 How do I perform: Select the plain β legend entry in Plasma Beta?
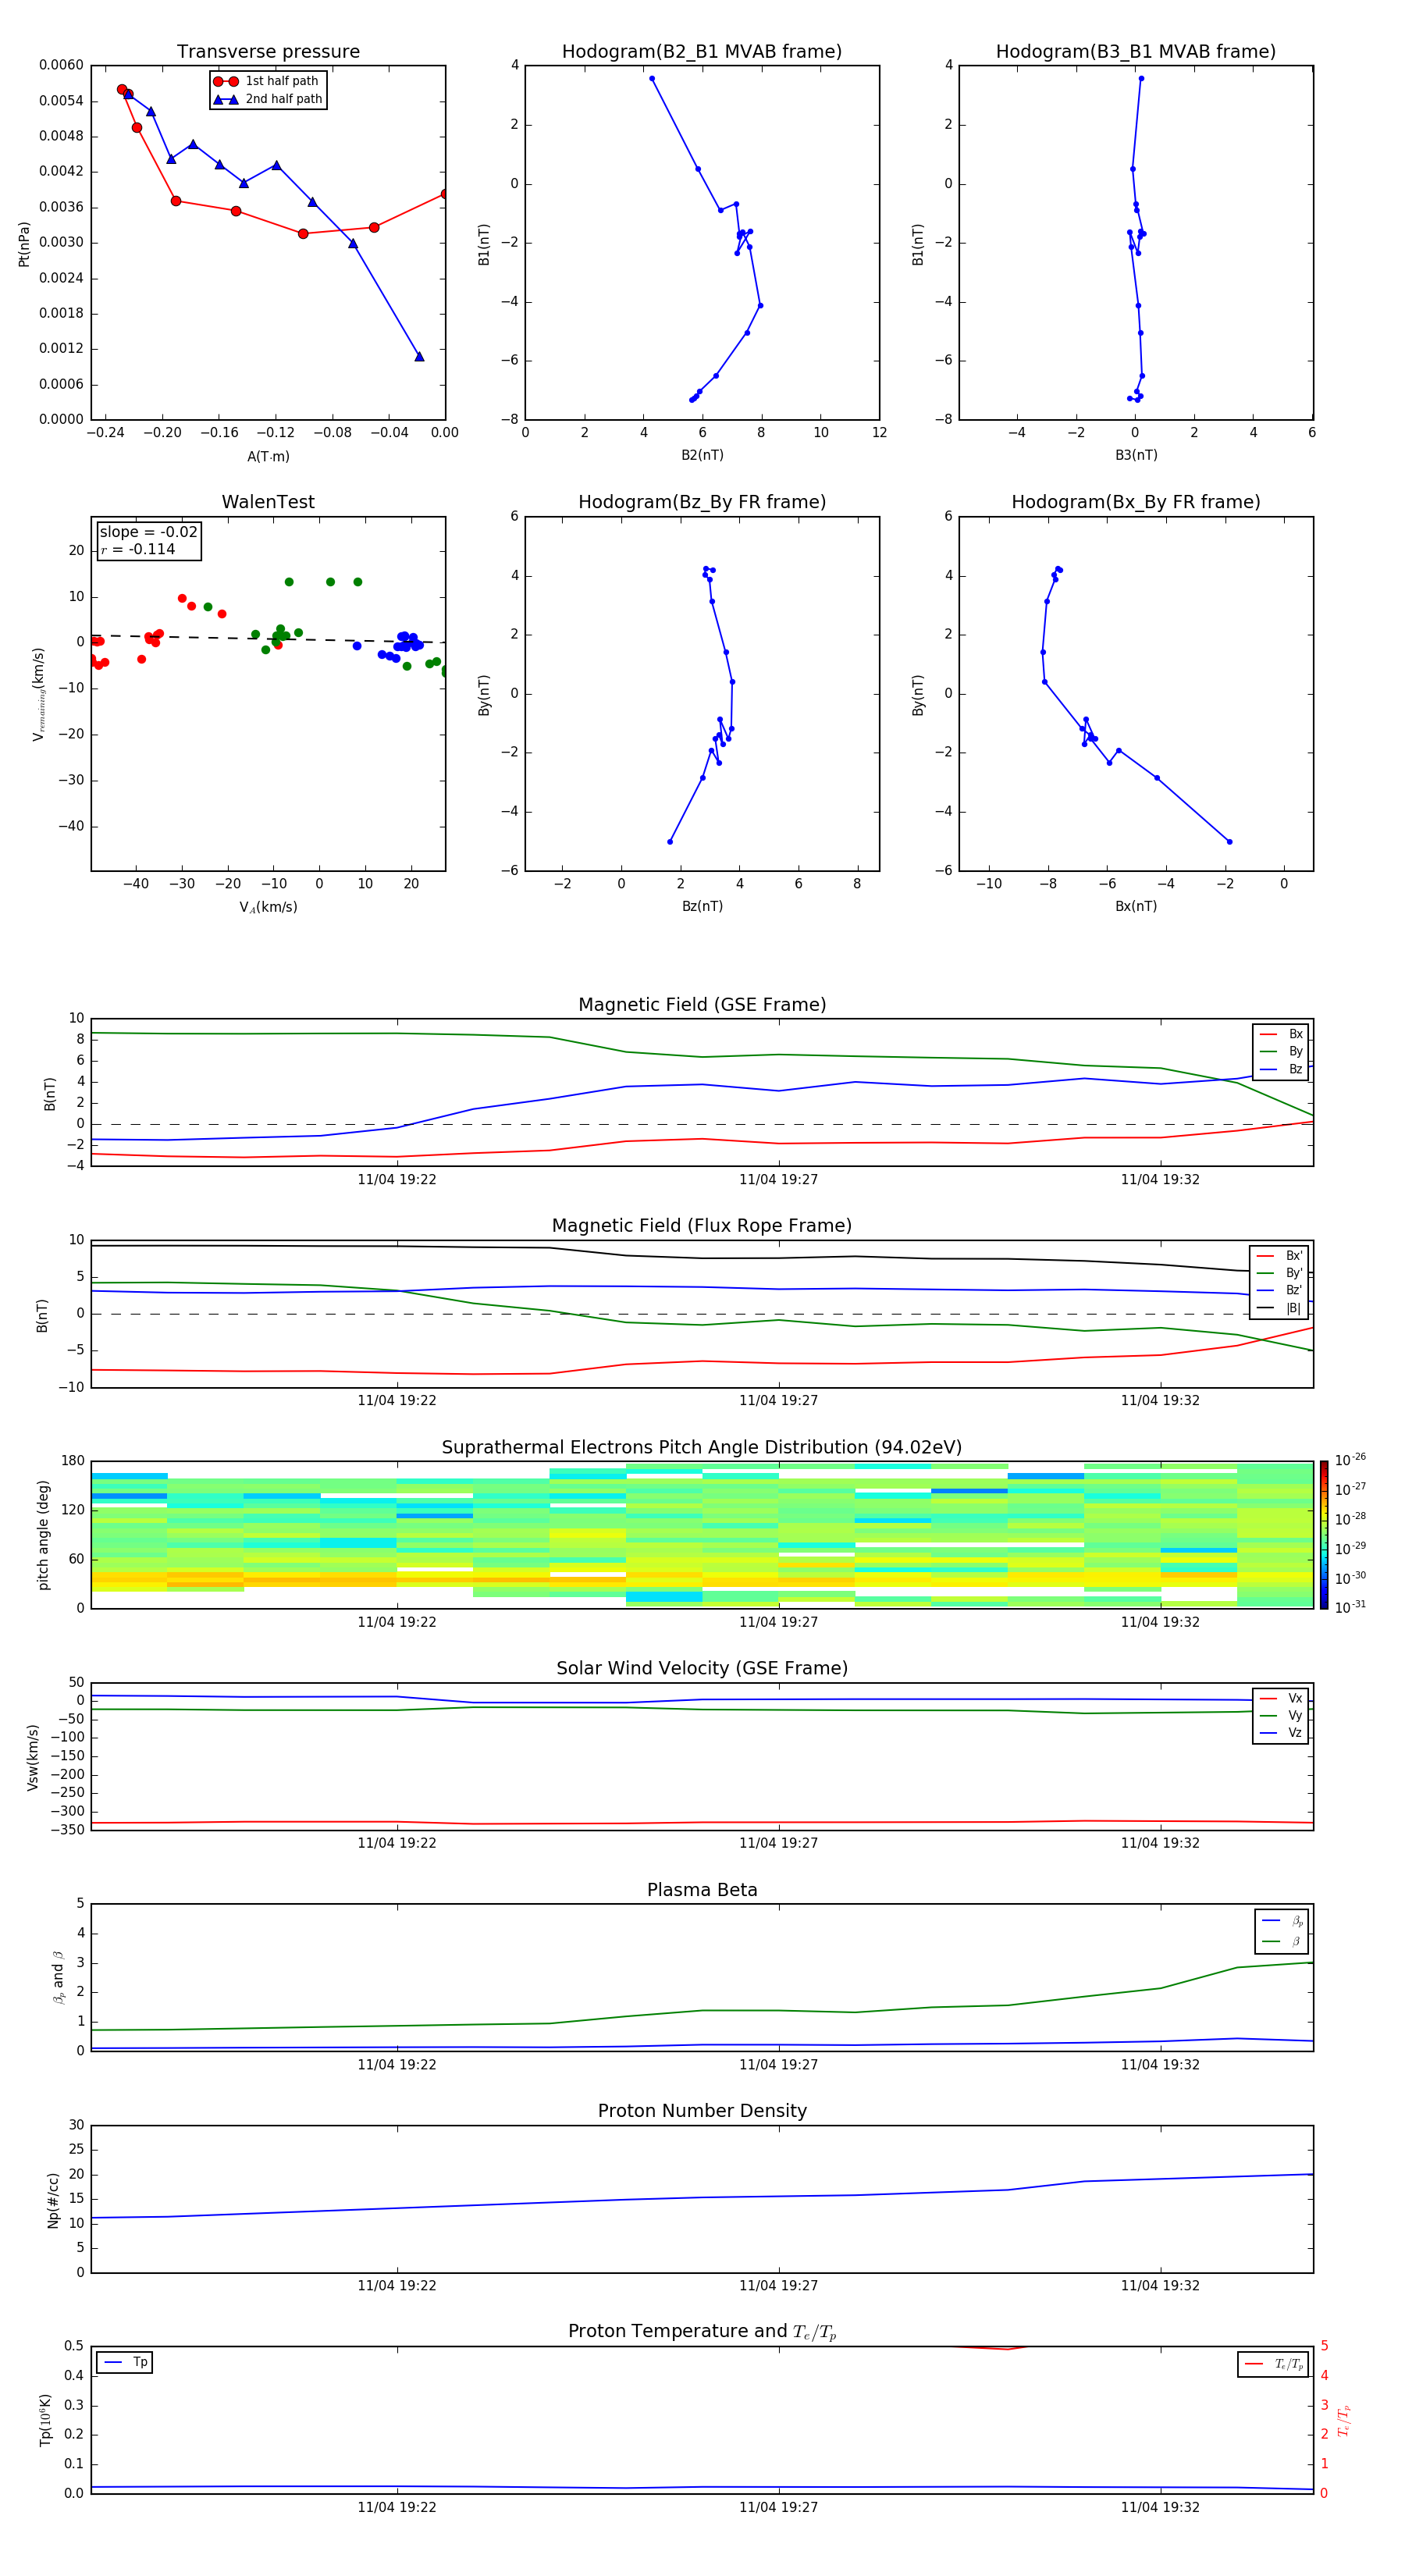1282,1941
